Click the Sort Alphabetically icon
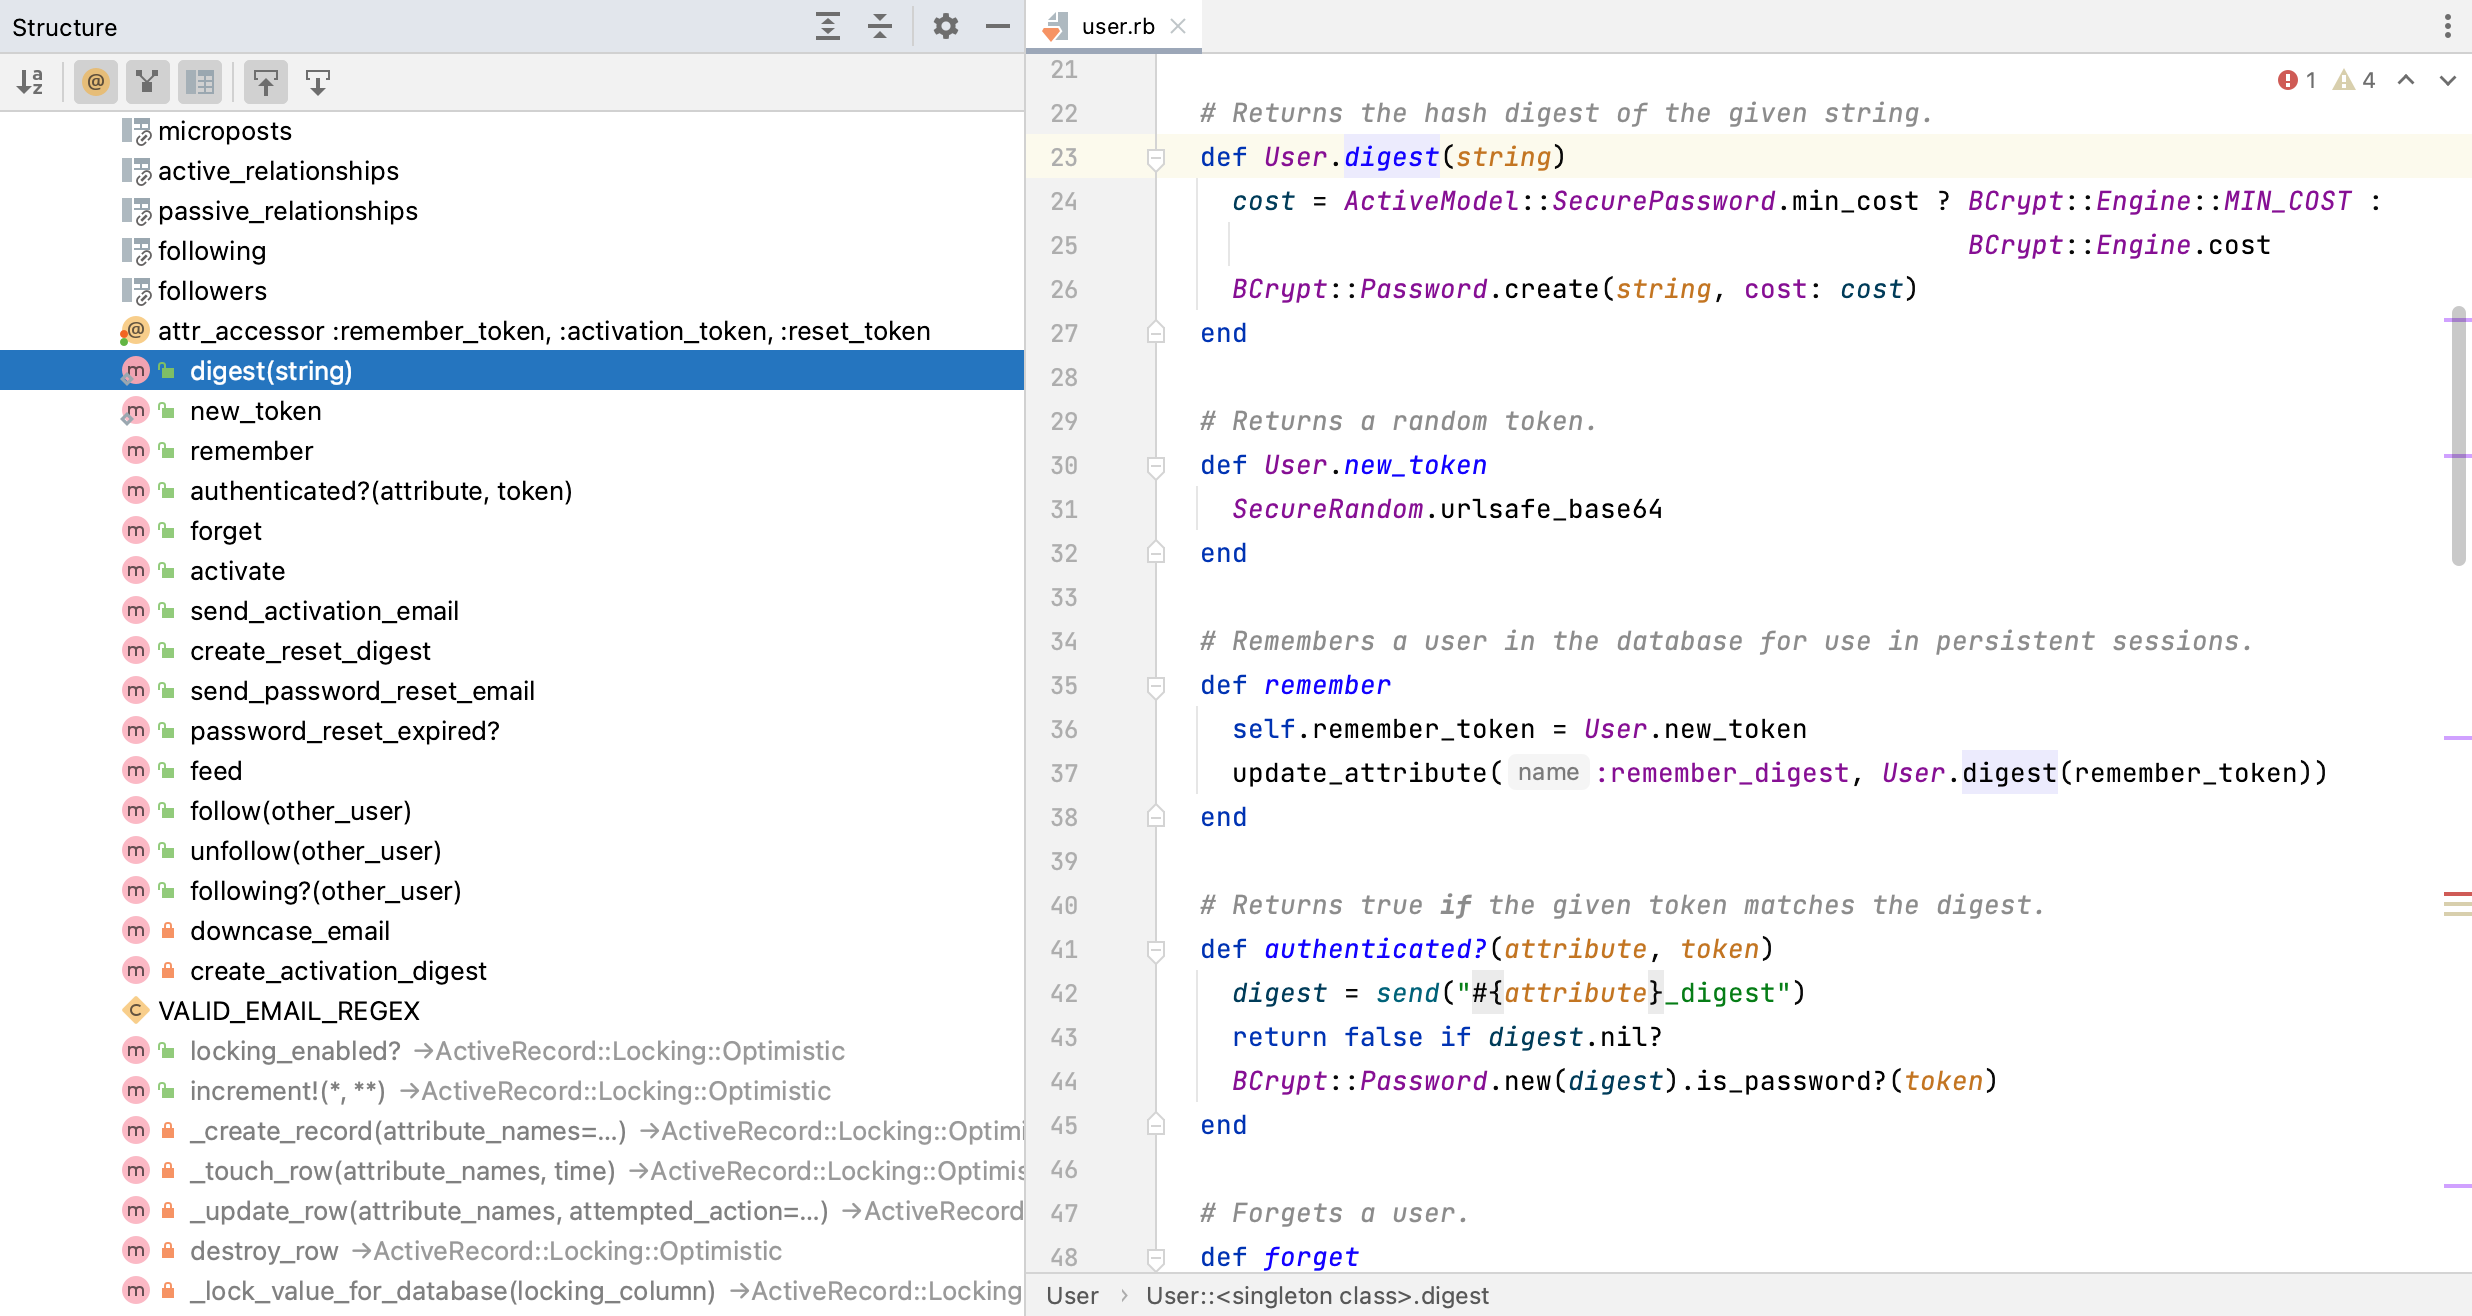2472x1316 pixels. tap(30, 82)
